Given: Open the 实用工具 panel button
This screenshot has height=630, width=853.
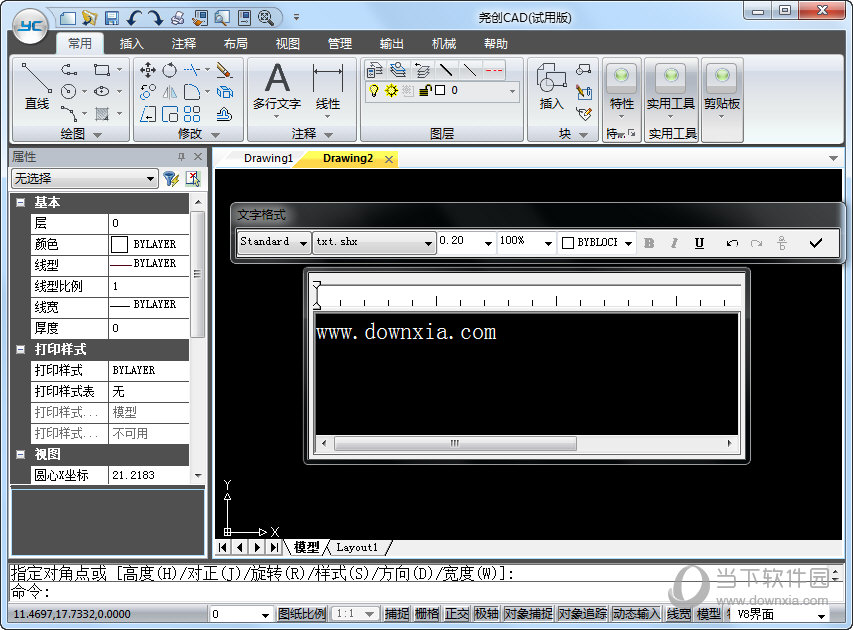Looking at the screenshot, I should (x=671, y=91).
